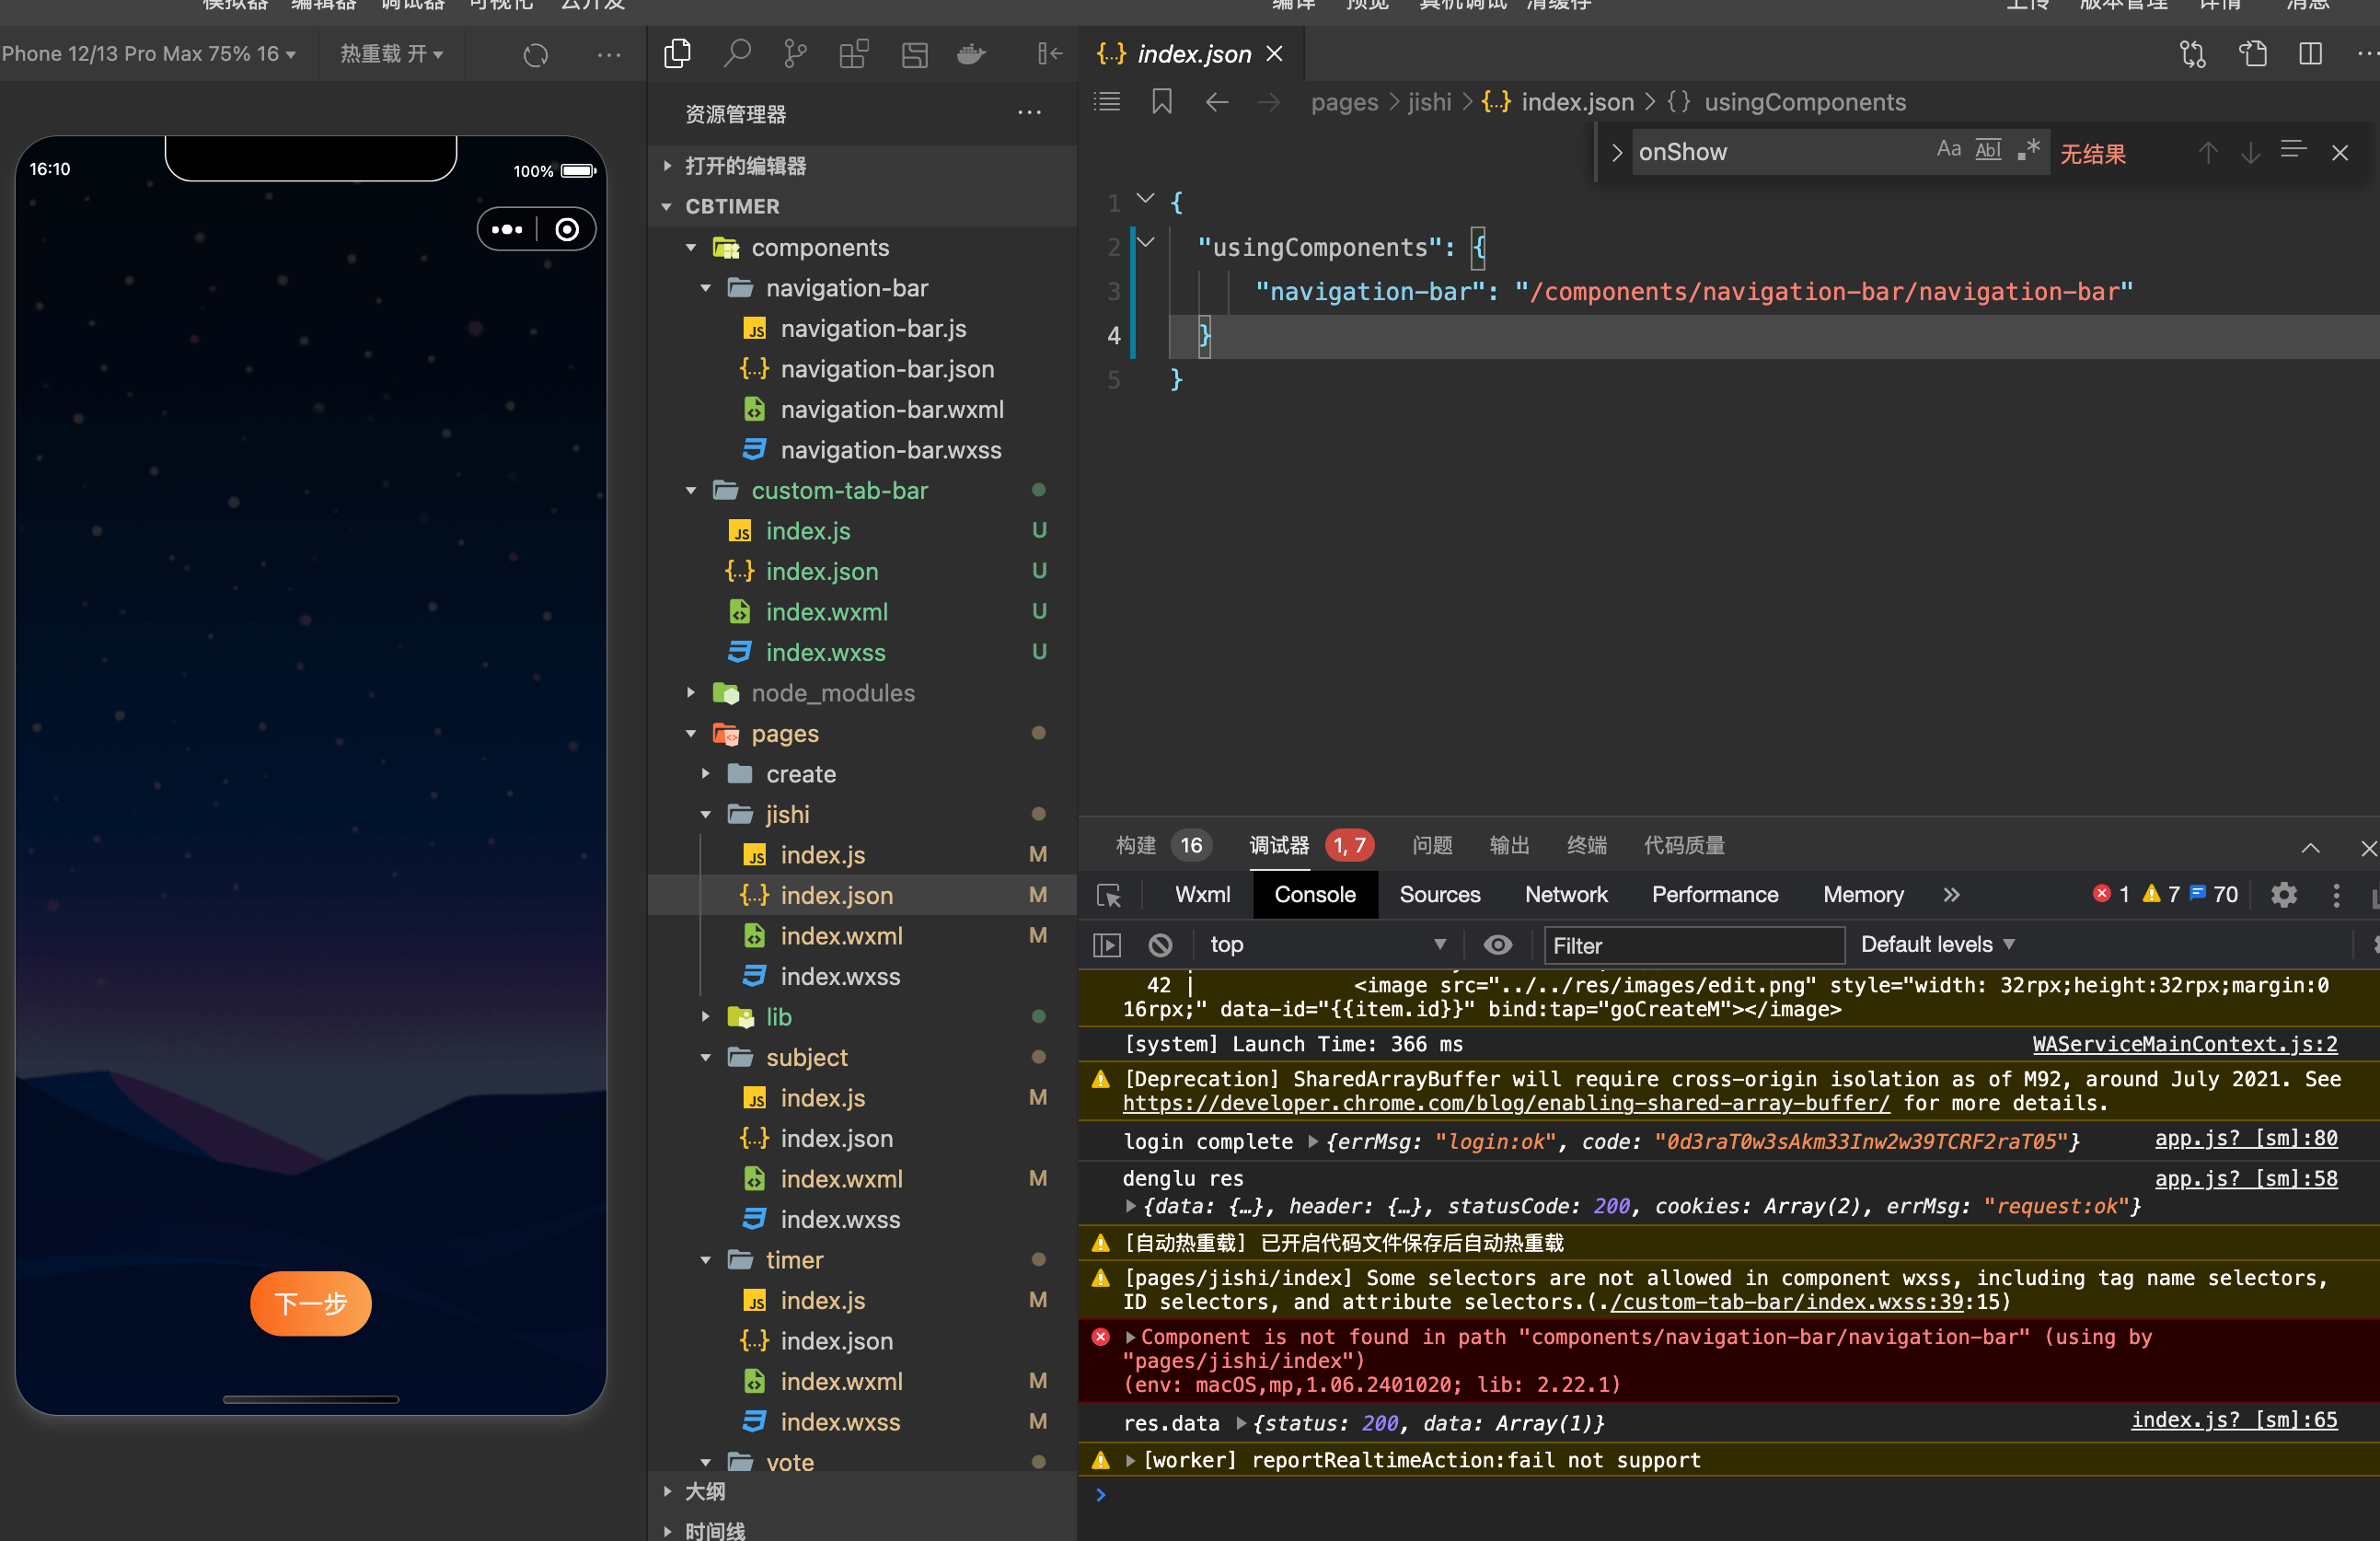This screenshot has height=1541, width=2380.
Task: Click the simulator refresh icon
Action: click(536, 55)
